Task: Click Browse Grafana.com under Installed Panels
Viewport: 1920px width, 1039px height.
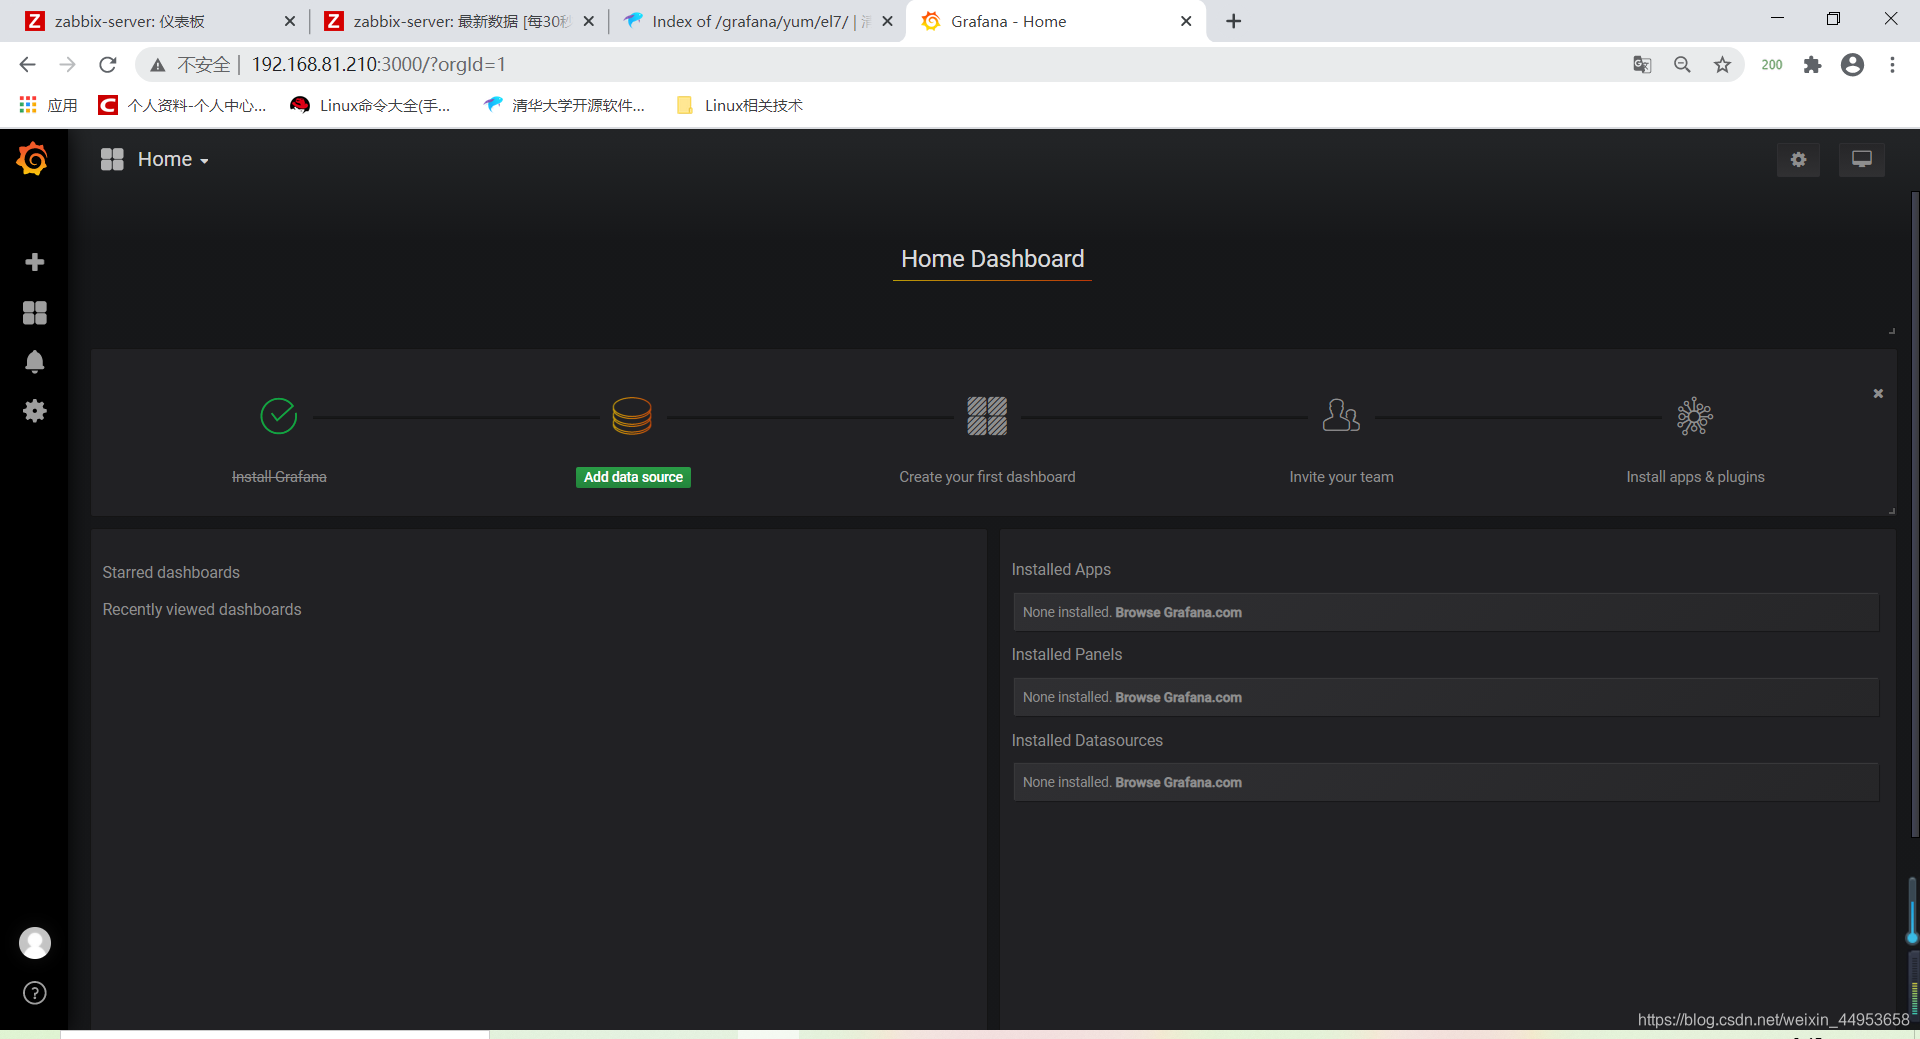Action: pos(1178,697)
